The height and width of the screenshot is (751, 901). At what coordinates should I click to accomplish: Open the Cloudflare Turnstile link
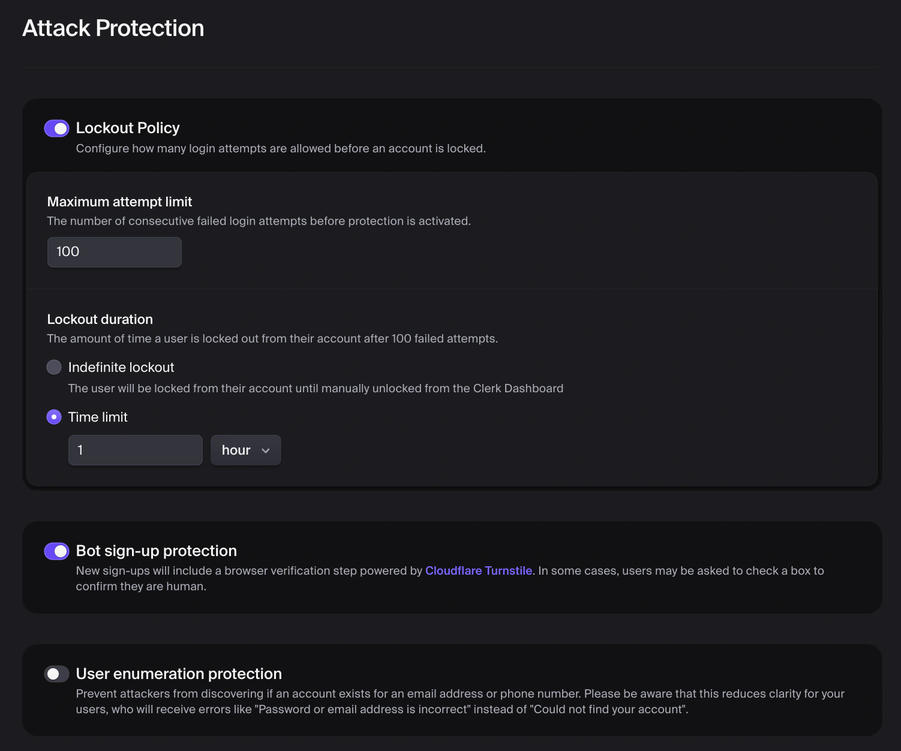tap(478, 570)
